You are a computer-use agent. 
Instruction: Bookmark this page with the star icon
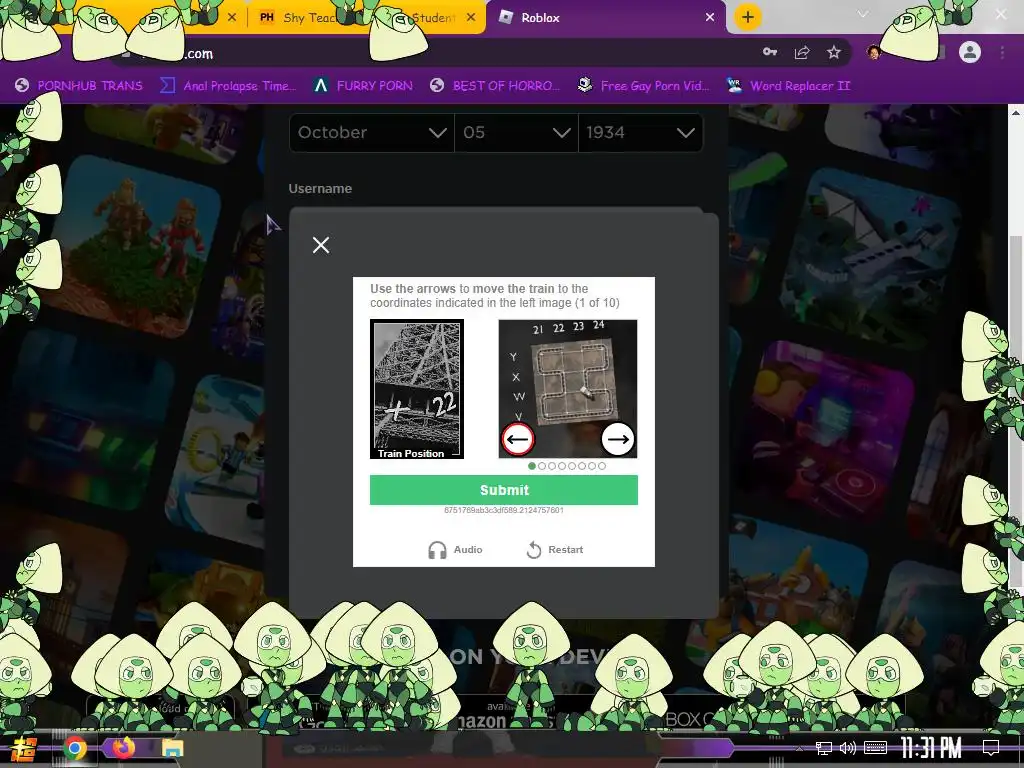click(x=834, y=53)
